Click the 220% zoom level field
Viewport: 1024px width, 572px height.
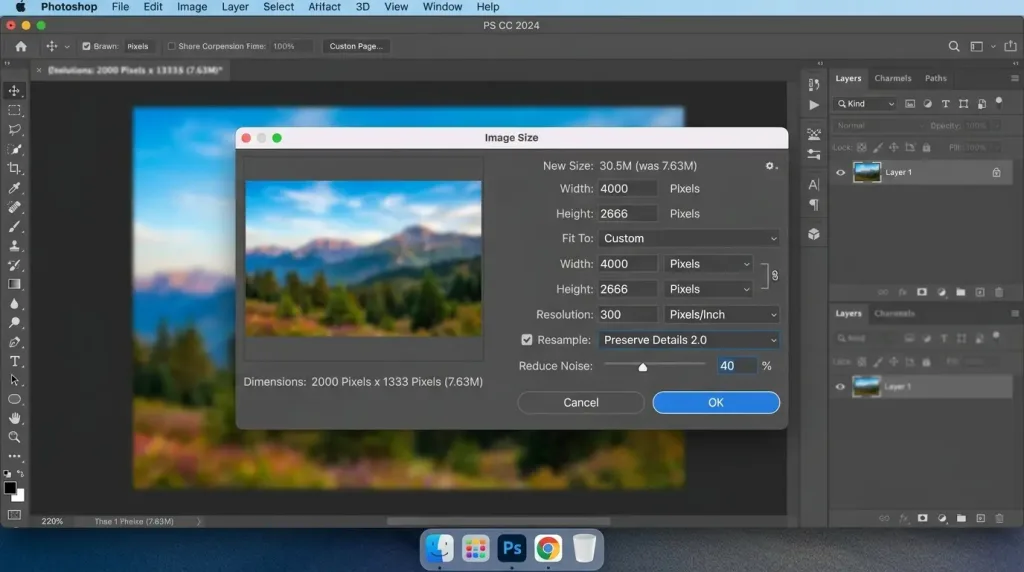(x=52, y=522)
